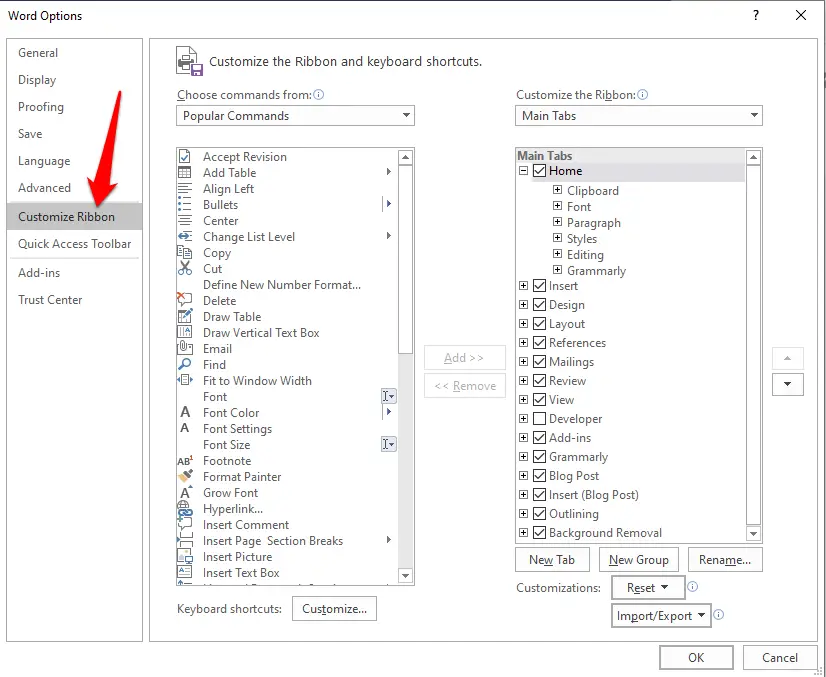Expand the Review tab node
This screenshot has height=677, width=826.
[x=523, y=380]
